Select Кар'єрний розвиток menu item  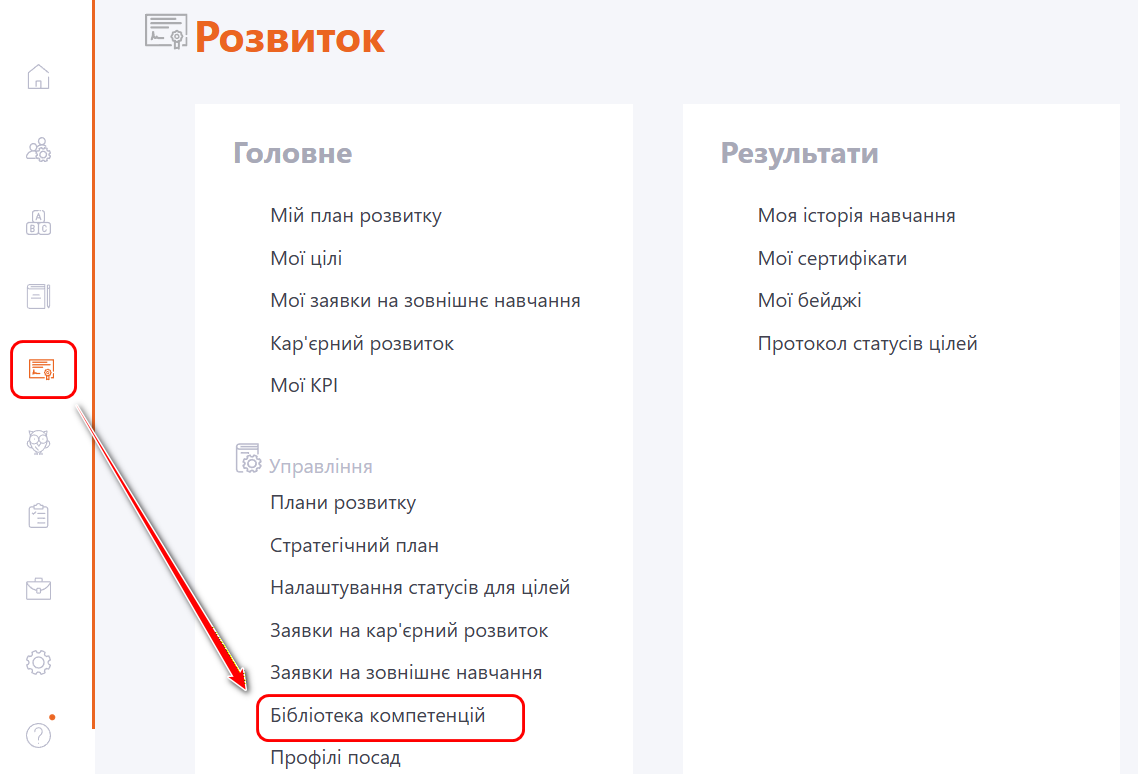pyautogui.click(x=362, y=343)
